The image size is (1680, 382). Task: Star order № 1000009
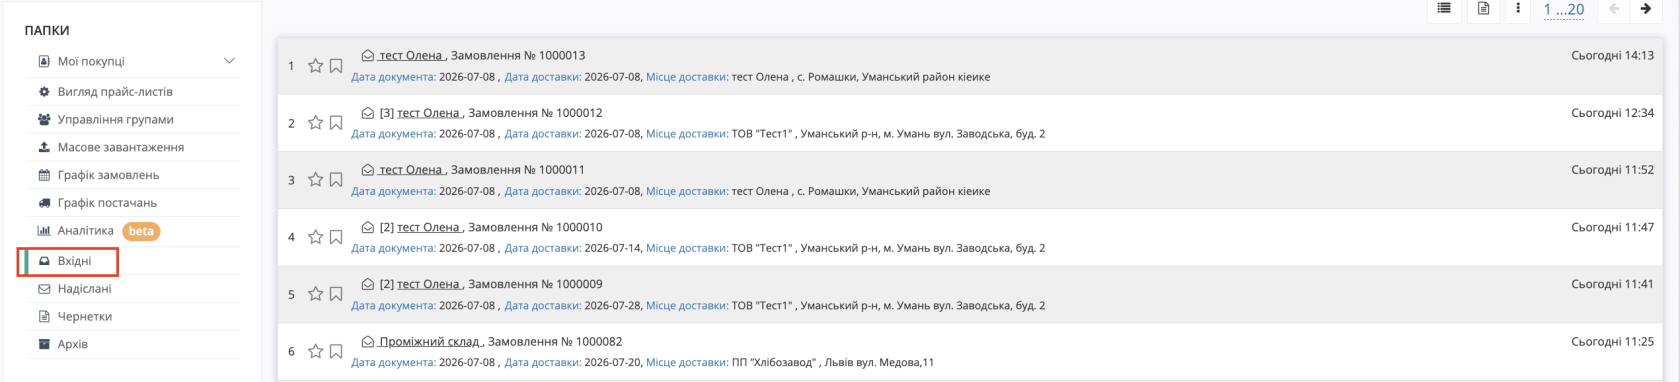coord(315,294)
